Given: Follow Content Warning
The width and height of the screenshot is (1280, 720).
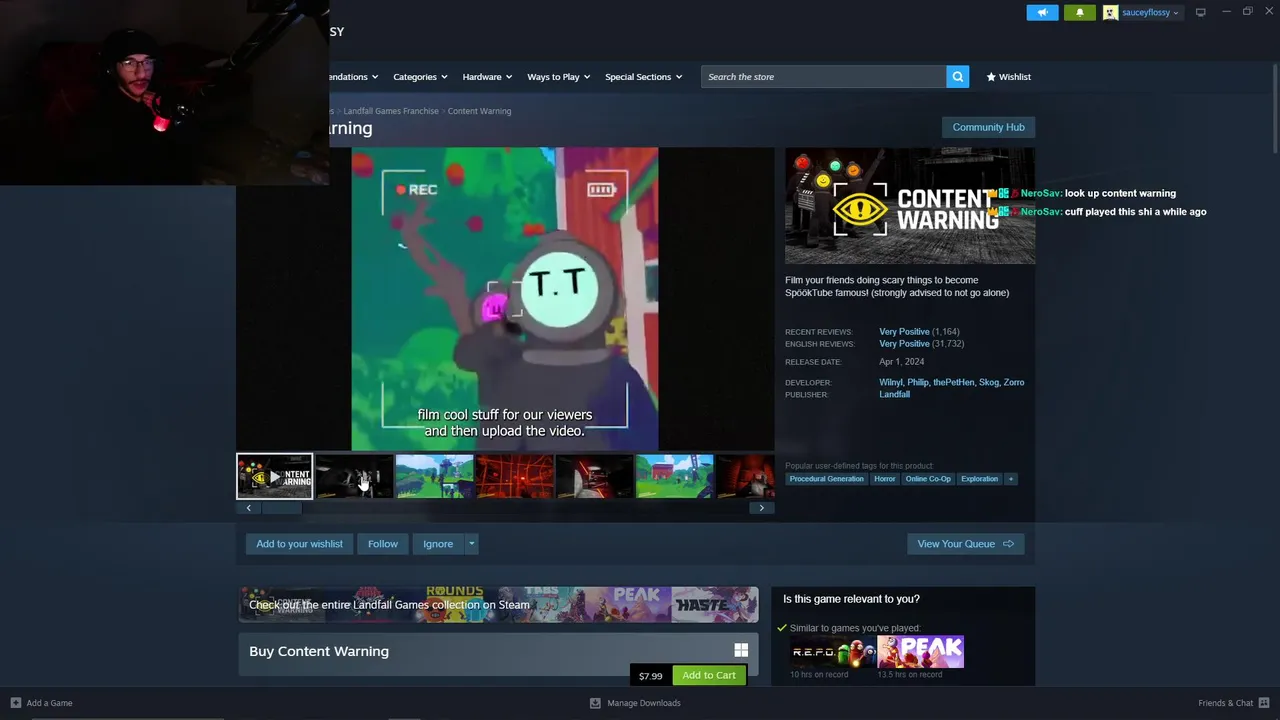Looking at the screenshot, I should click(382, 544).
